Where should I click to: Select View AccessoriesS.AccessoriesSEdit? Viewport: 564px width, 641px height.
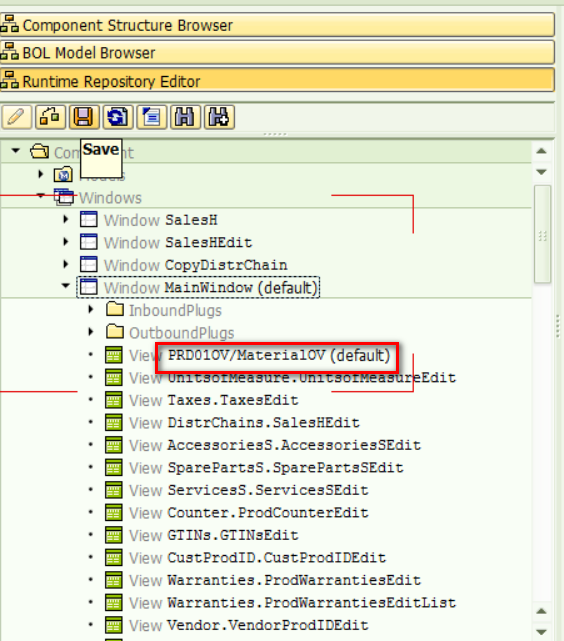275,445
